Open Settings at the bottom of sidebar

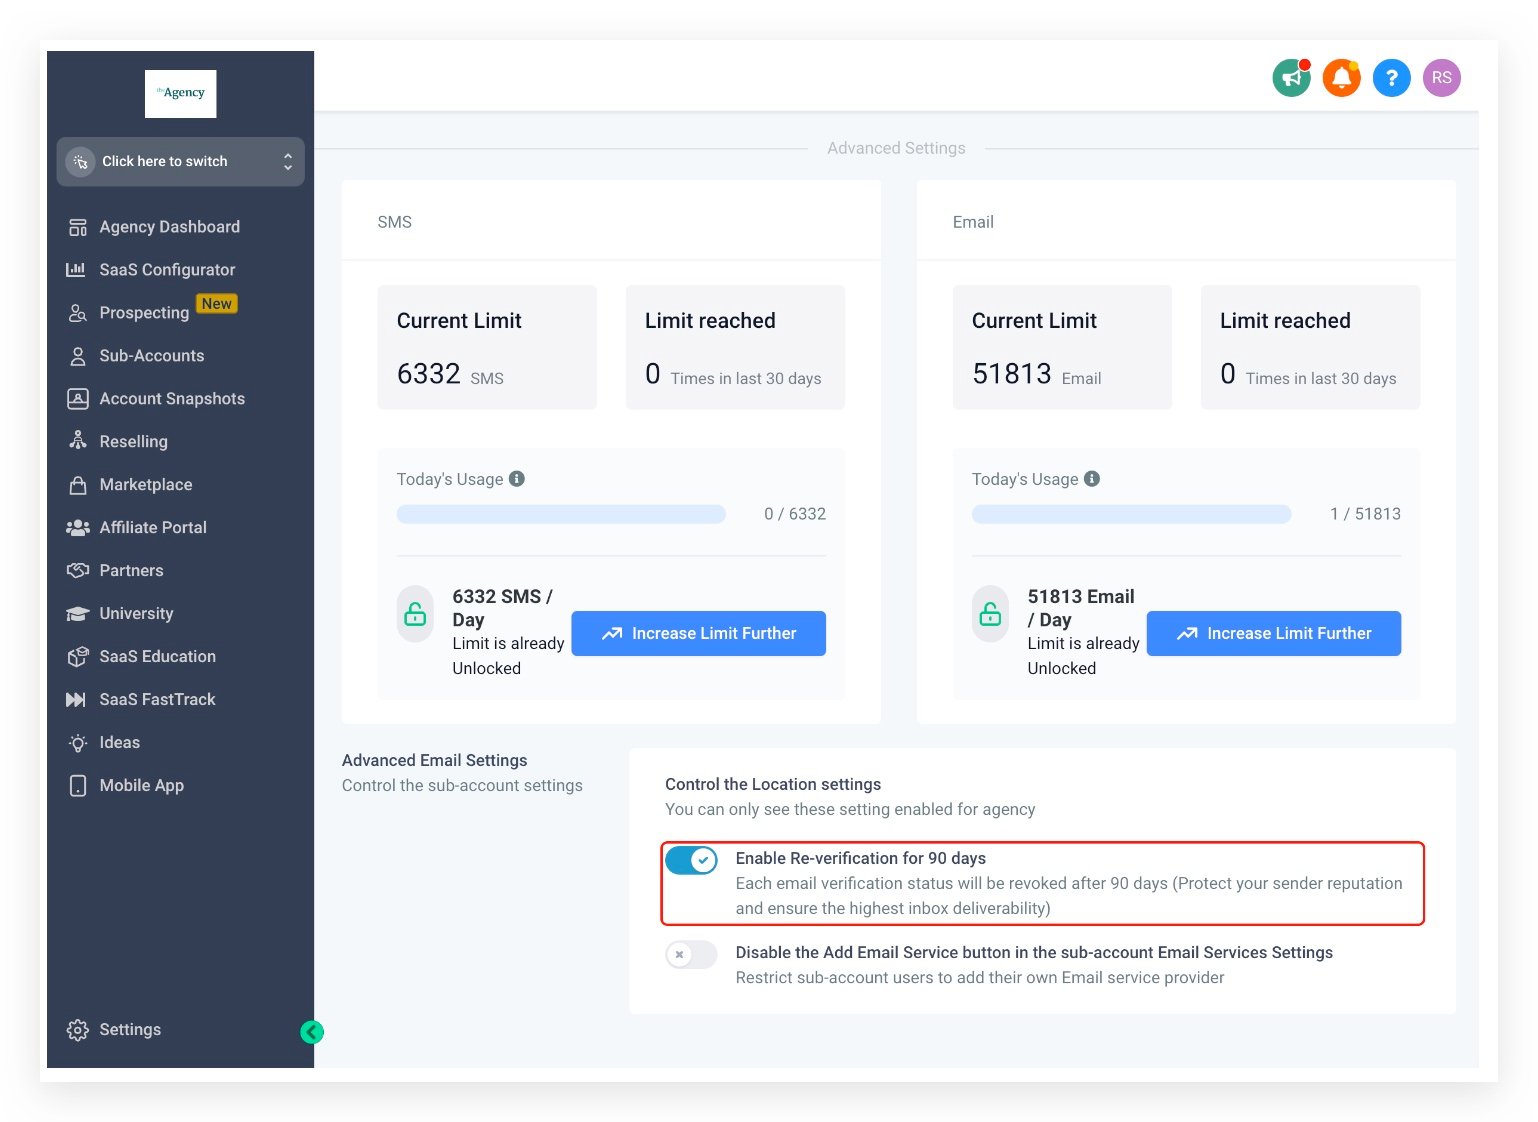click(129, 1030)
